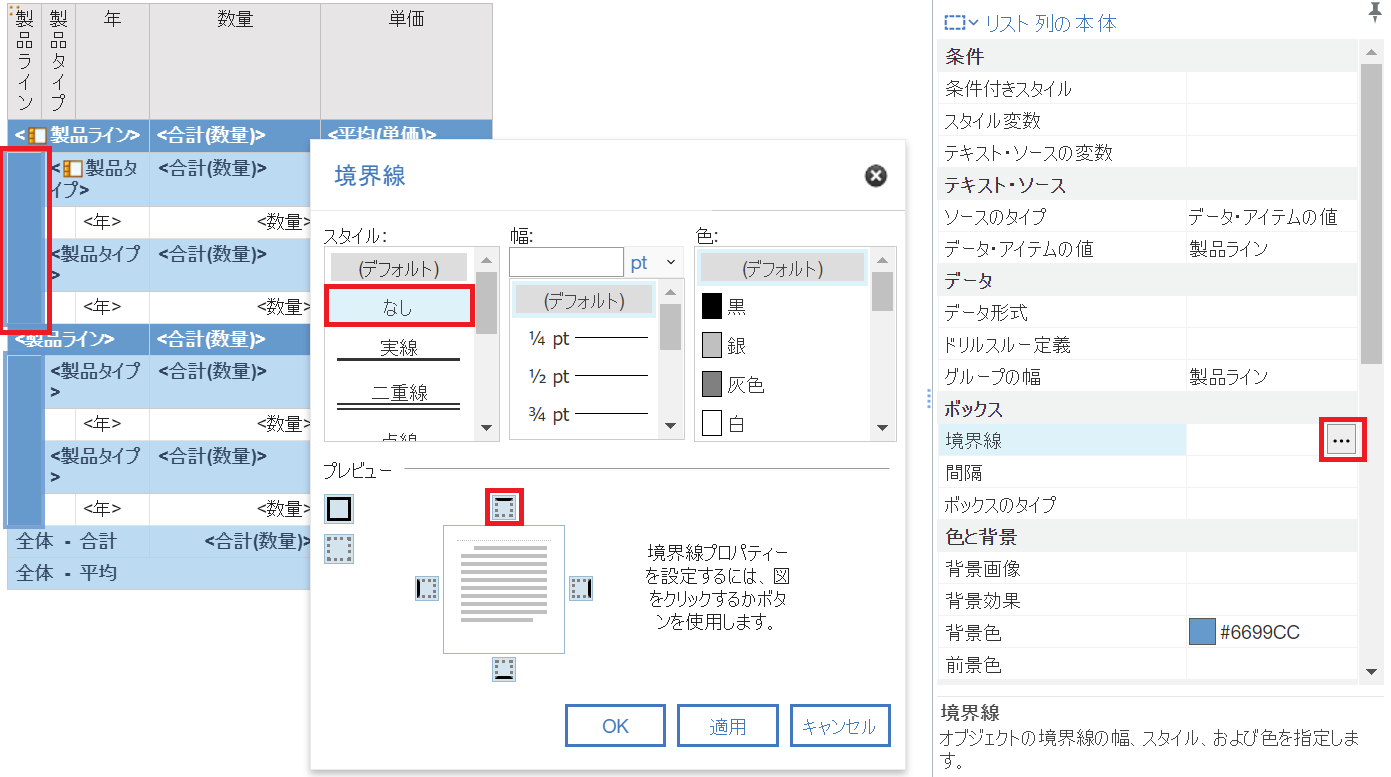Pick the 白 color swatch

pos(712,424)
